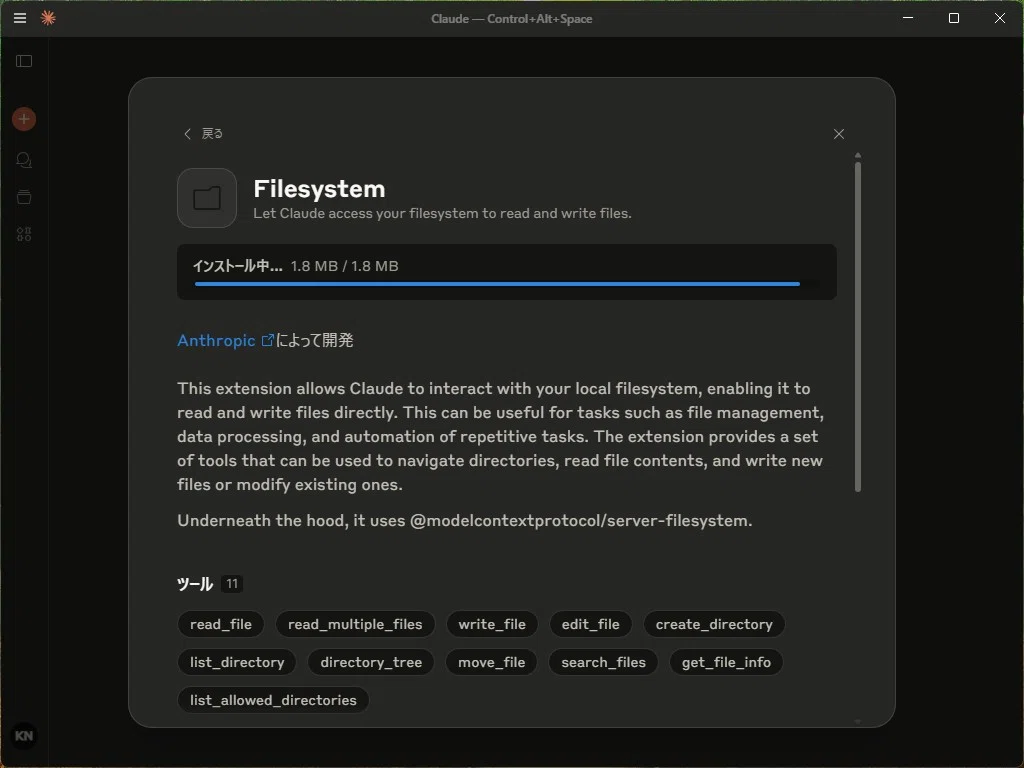
Task: Select the read_multiple_files tool chip
Action: pos(355,624)
